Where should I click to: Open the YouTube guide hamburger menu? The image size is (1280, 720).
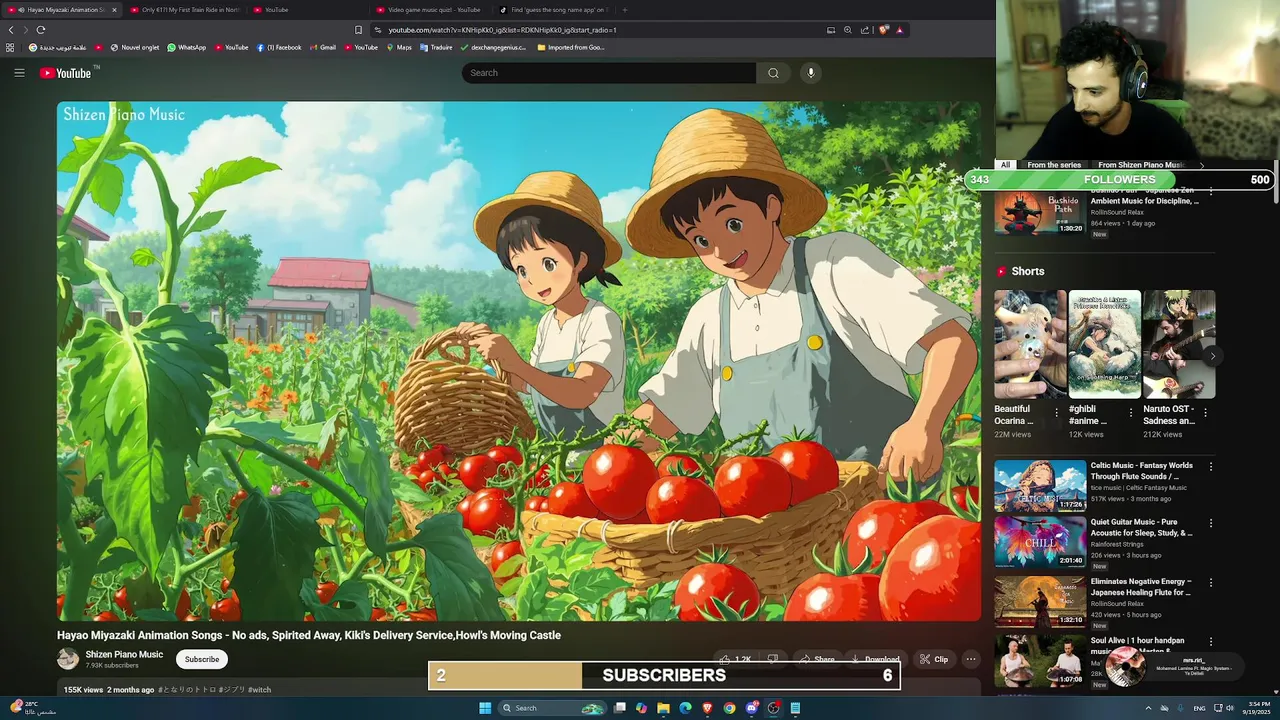pos(19,73)
